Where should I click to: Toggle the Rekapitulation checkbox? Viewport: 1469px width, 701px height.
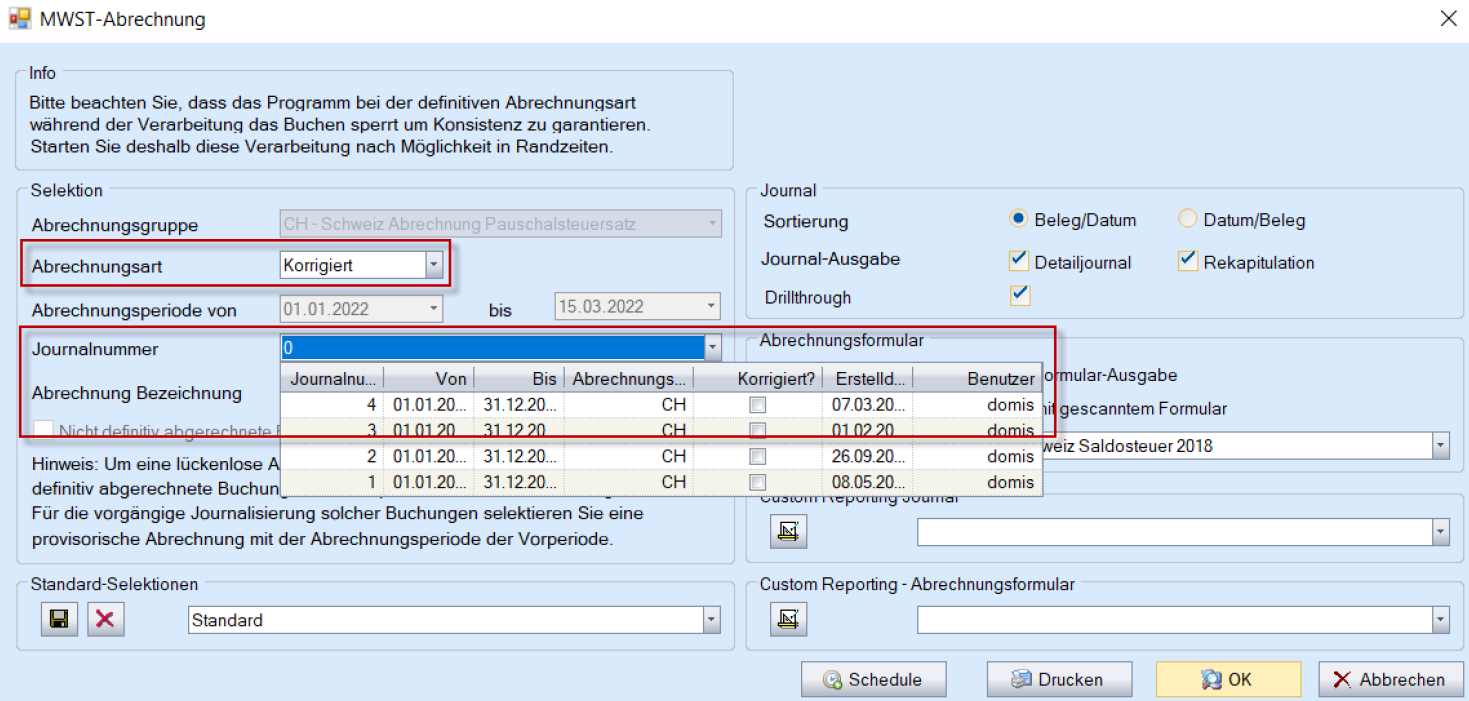(1187, 261)
